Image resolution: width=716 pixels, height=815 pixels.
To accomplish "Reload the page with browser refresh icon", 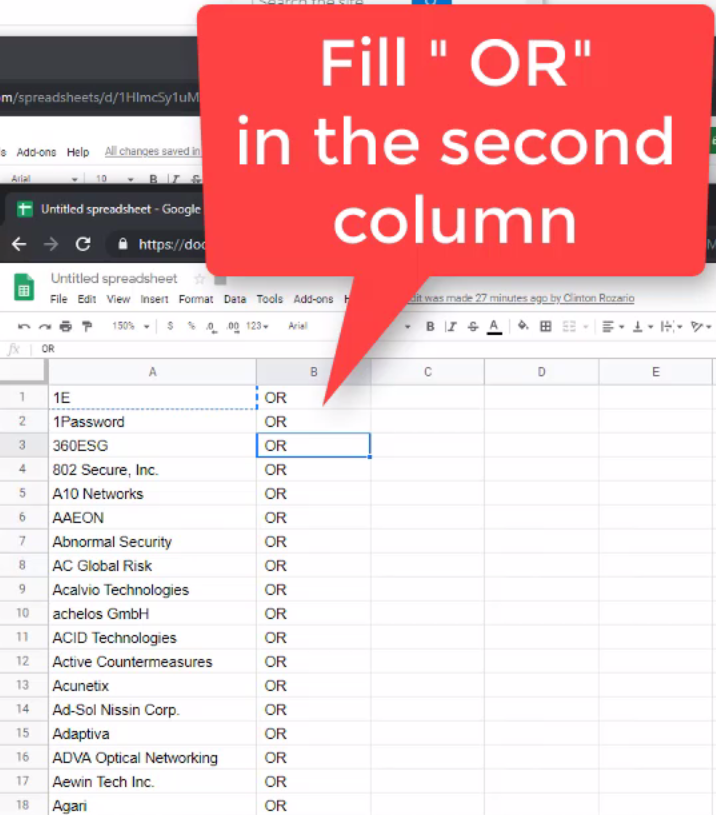I will 83,244.
